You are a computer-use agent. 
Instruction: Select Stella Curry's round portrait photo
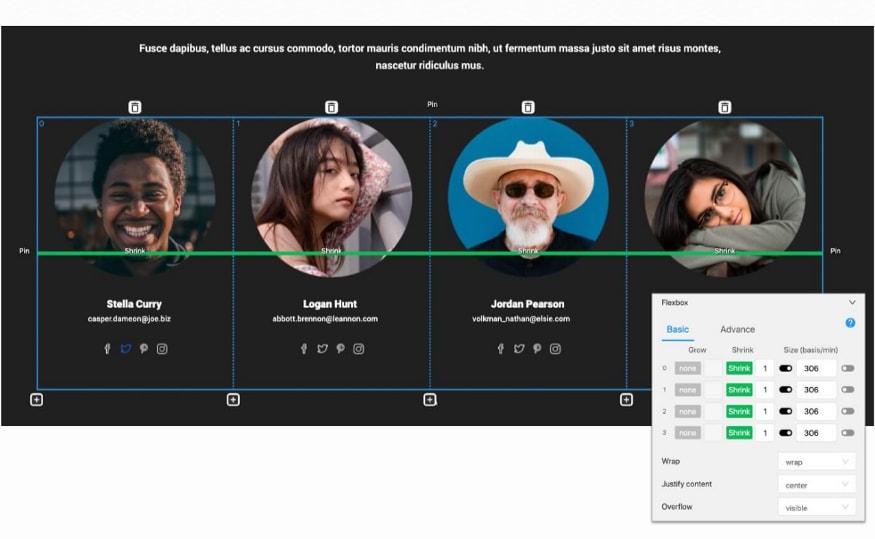(x=135, y=197)
